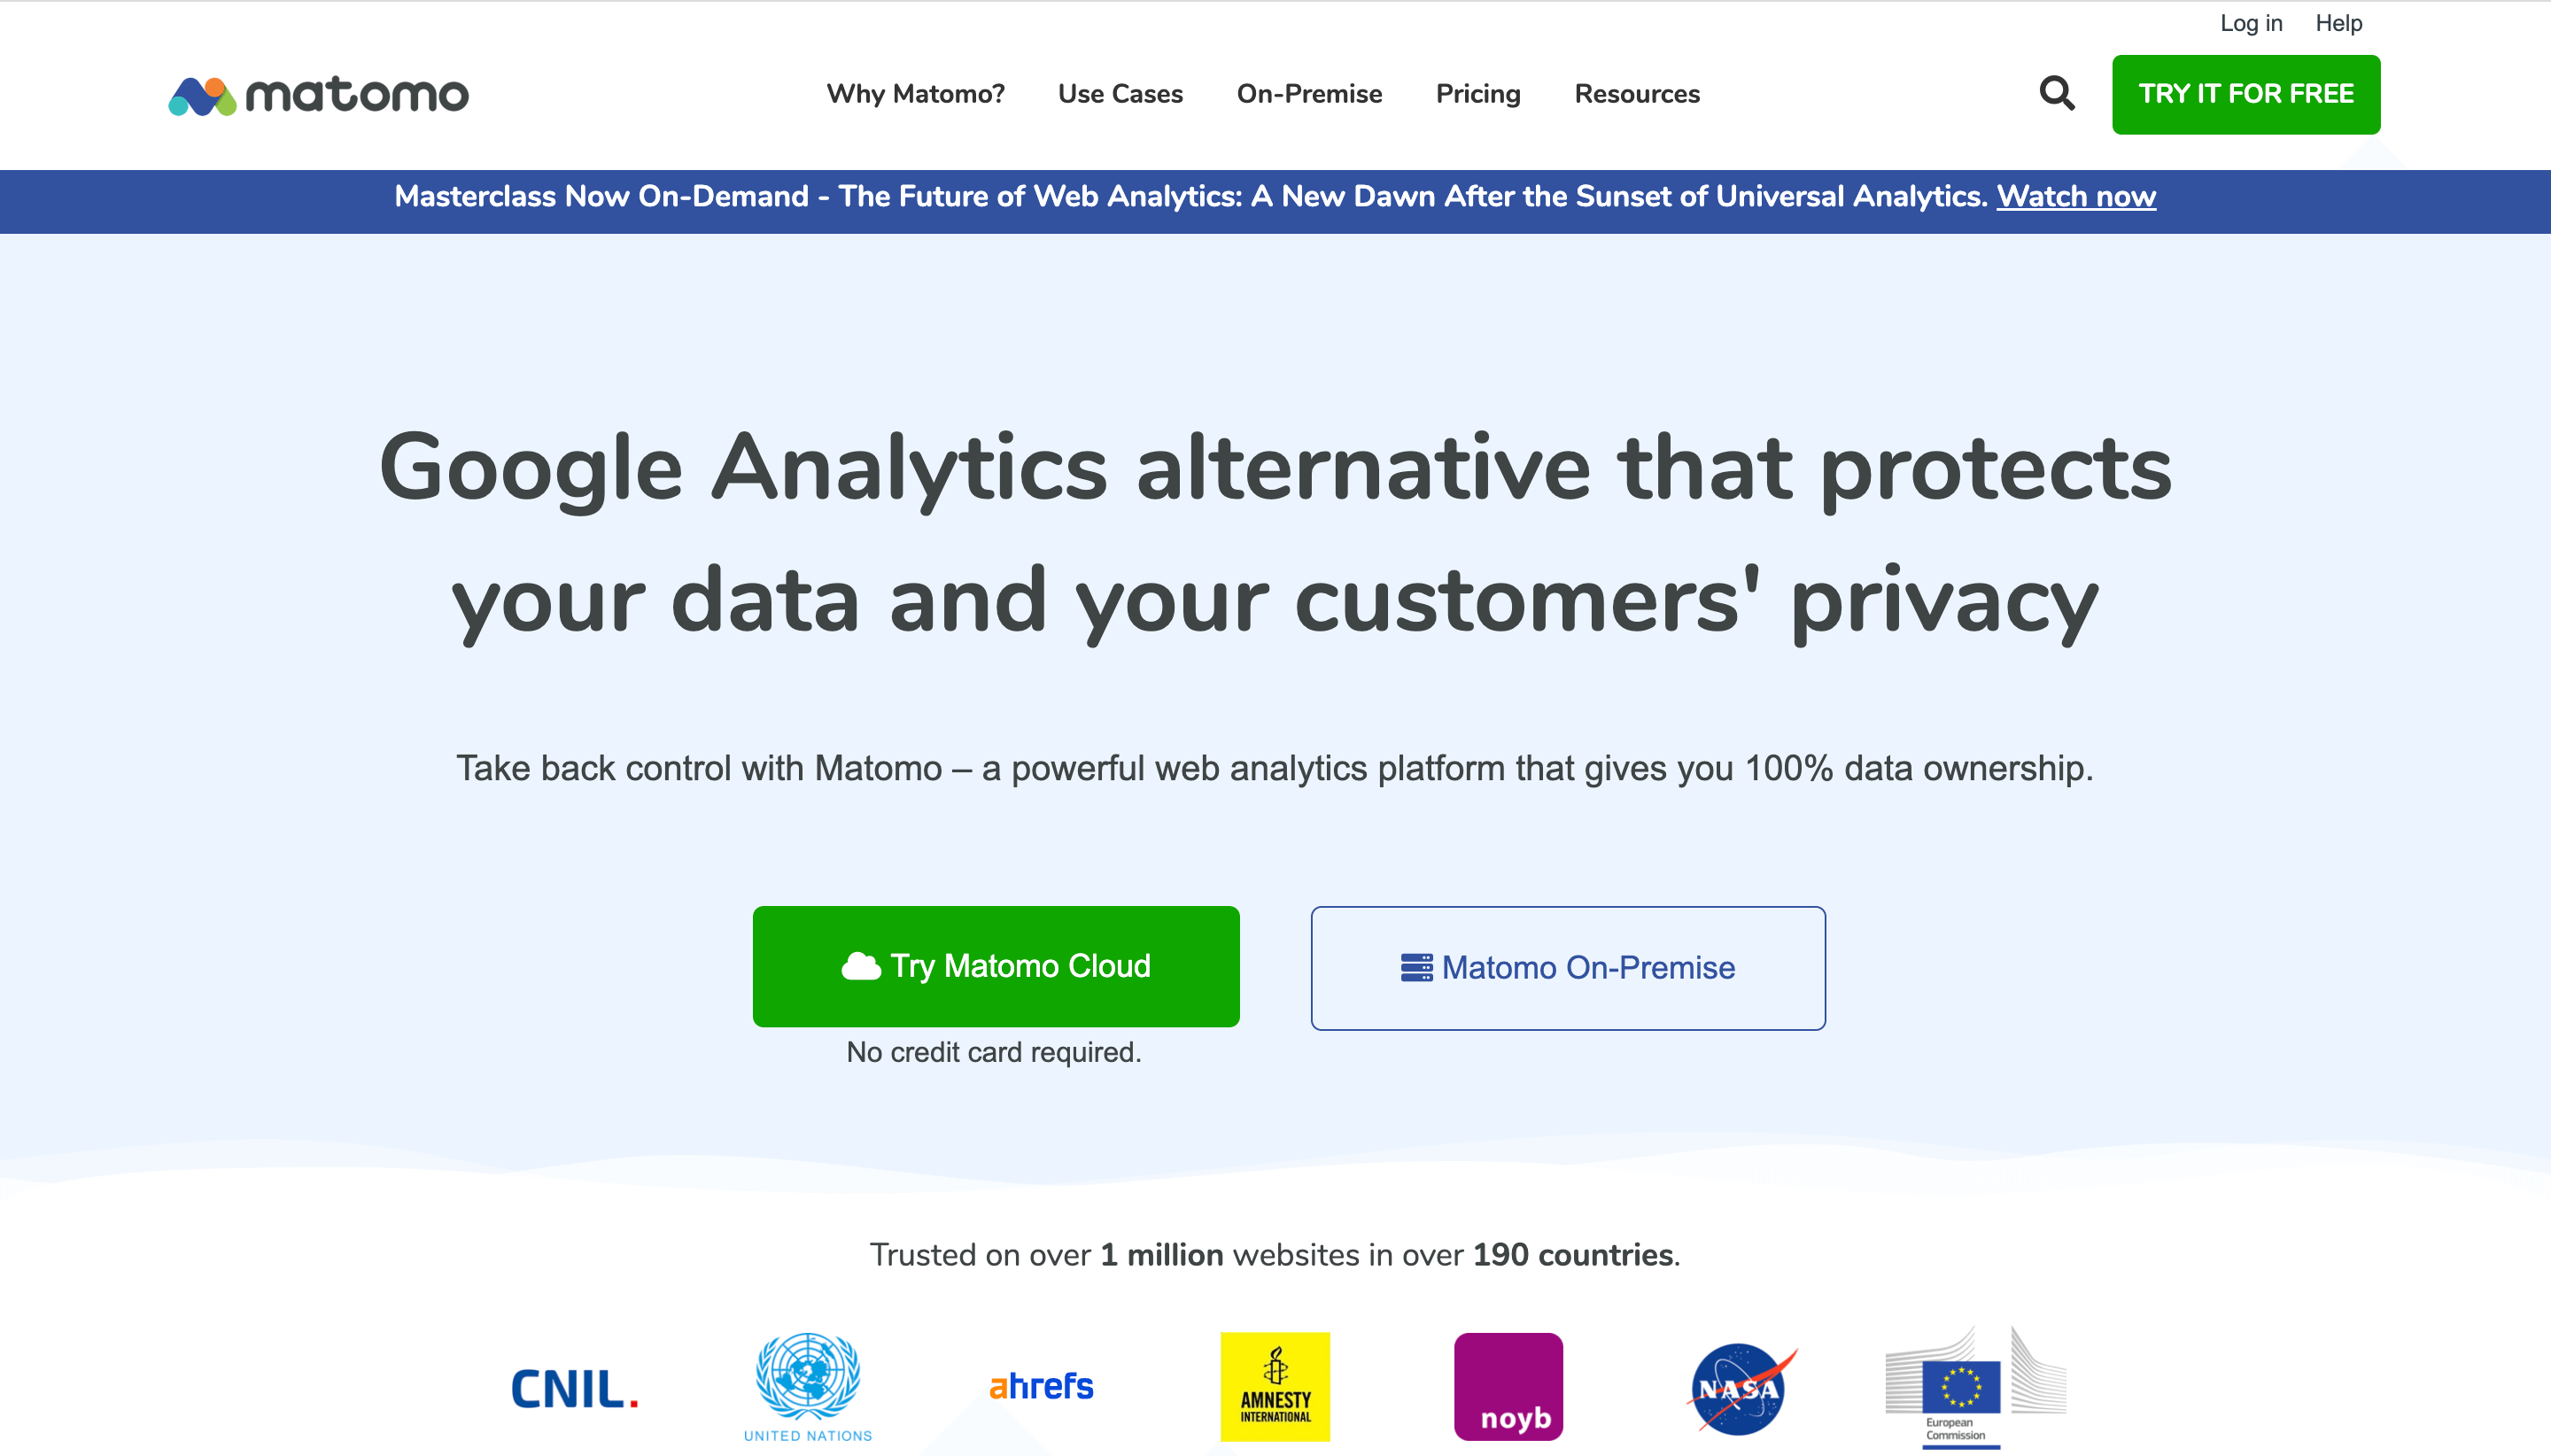Open the Use Cases menu
Screen dimensions: 2551x1456
[1120, 94]
